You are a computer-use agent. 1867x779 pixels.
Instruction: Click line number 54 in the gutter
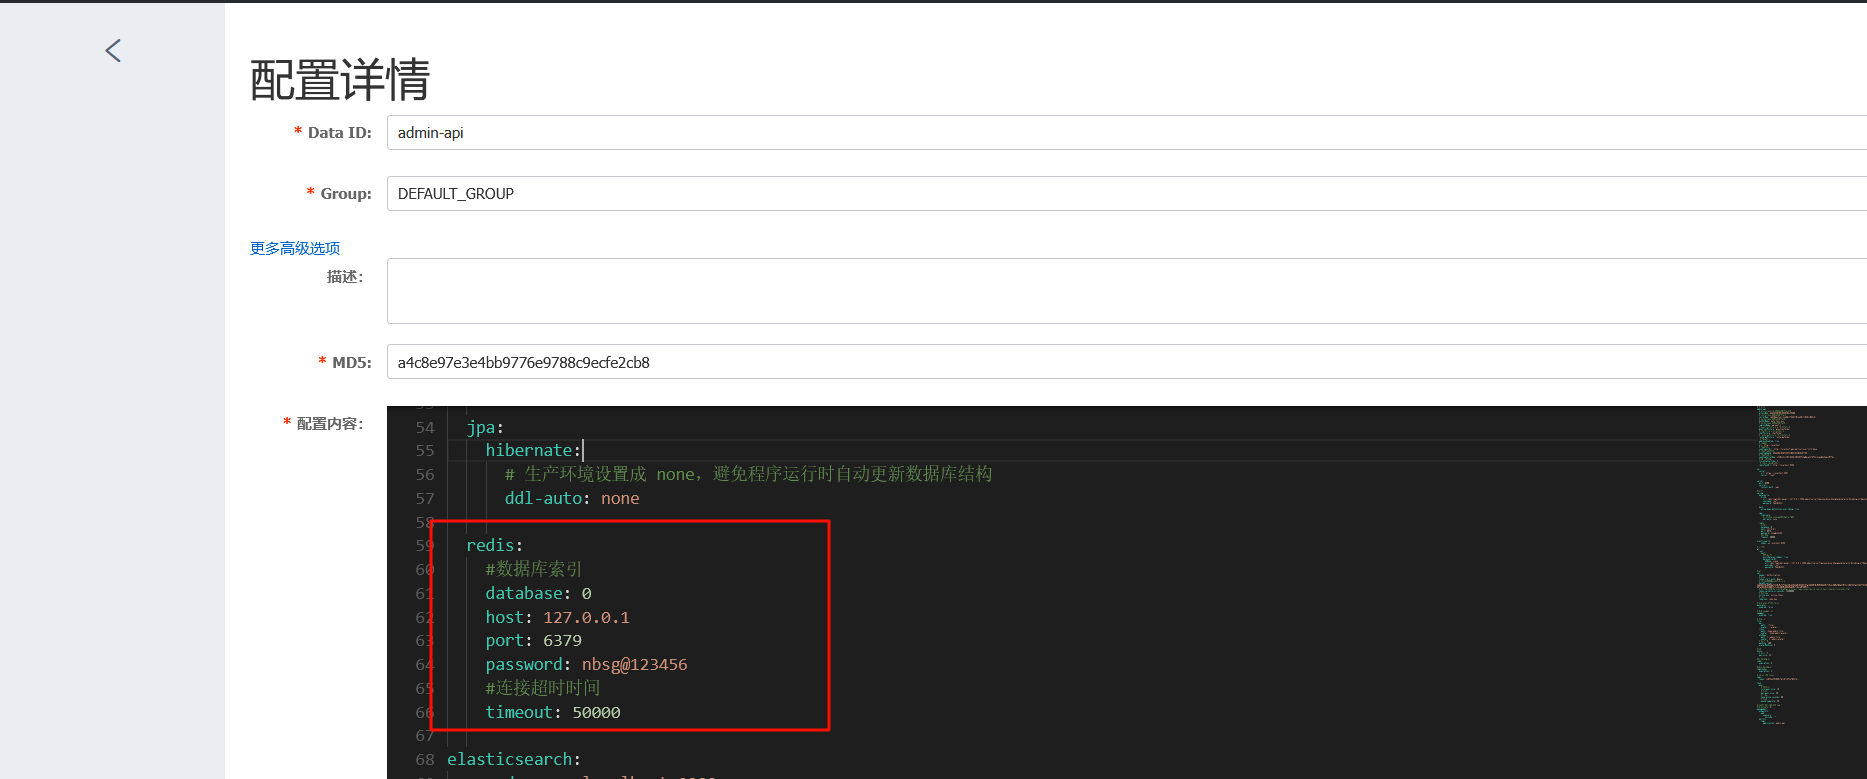coord(425,428)
